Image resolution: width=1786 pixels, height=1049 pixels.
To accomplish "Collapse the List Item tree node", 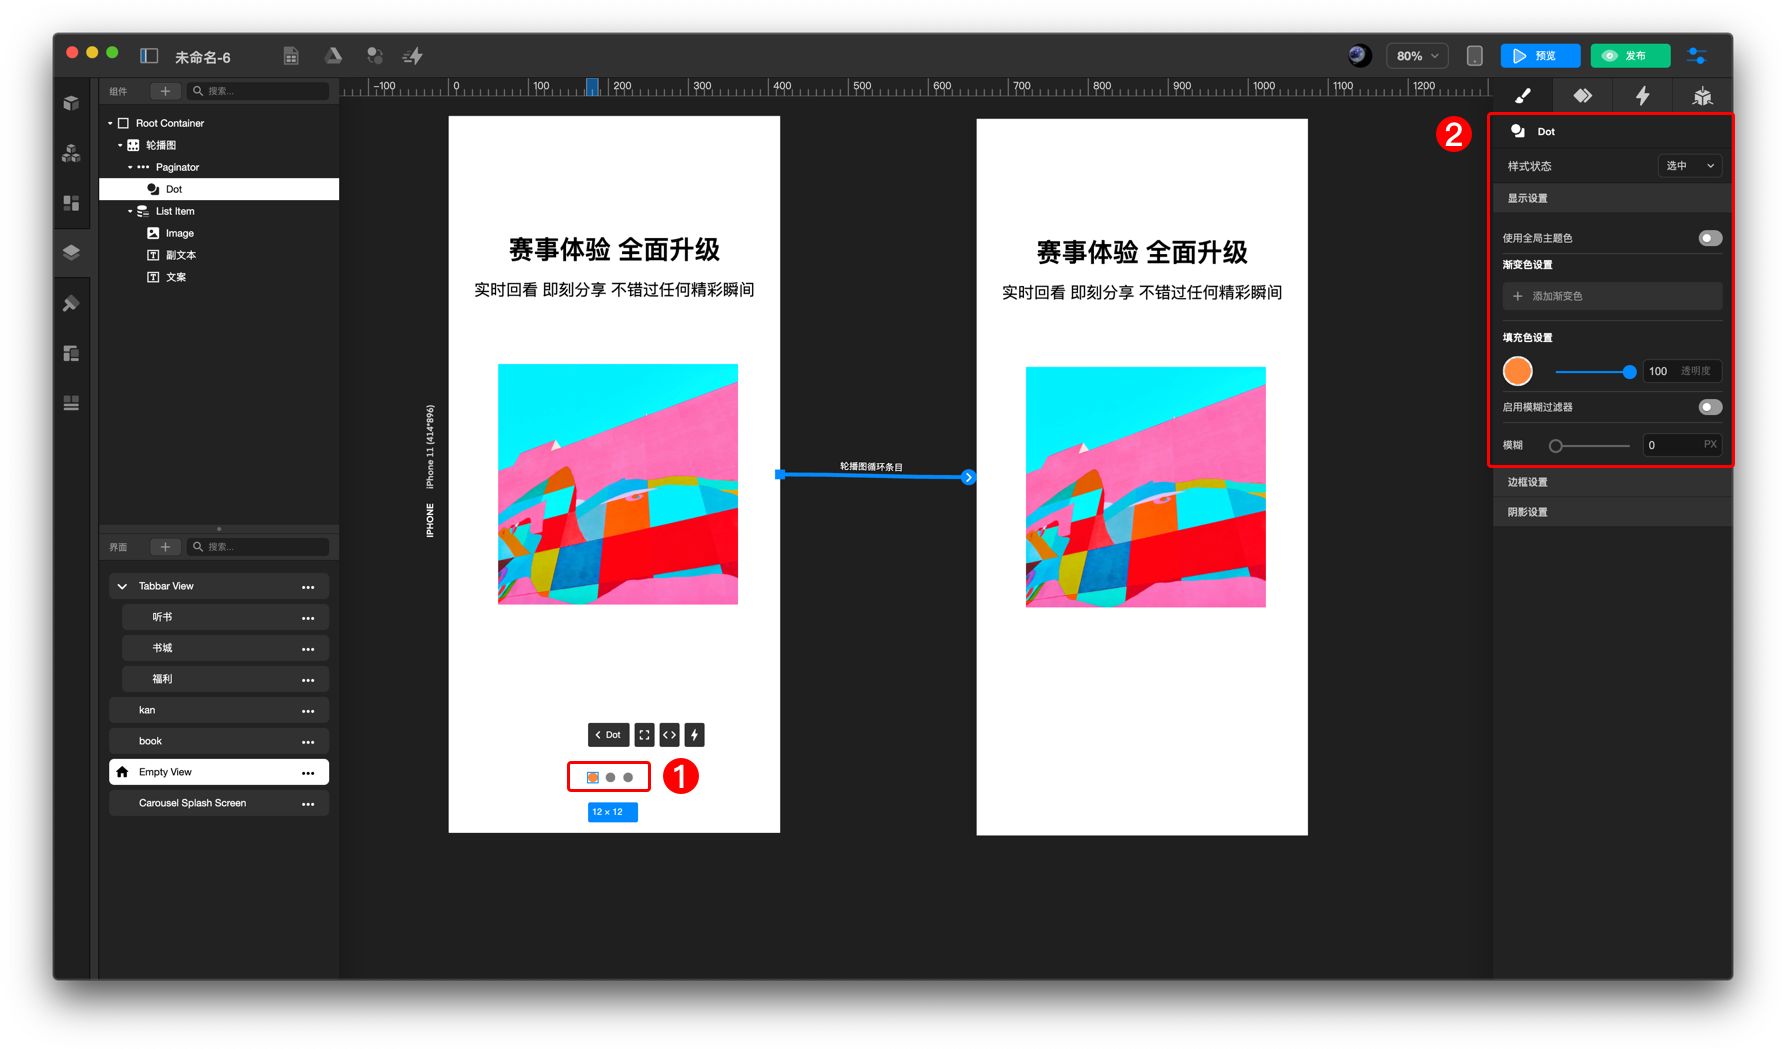I will click(130, 211).
